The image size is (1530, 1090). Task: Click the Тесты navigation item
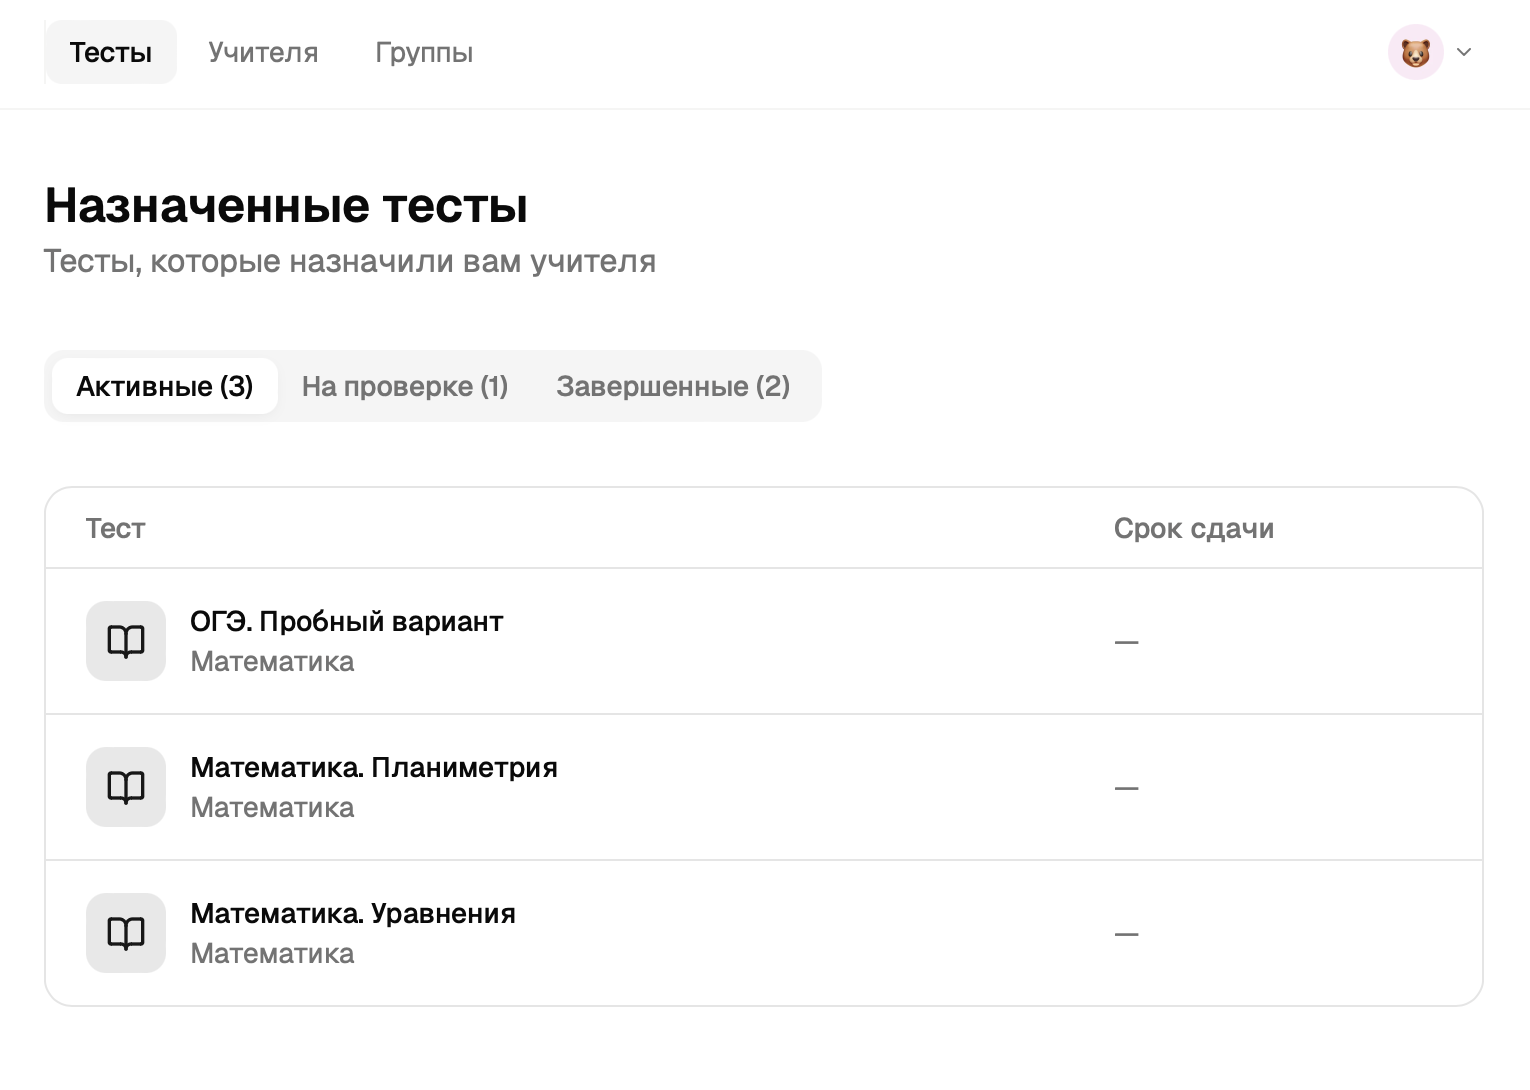pyautogui.click(x=110, y=52)
